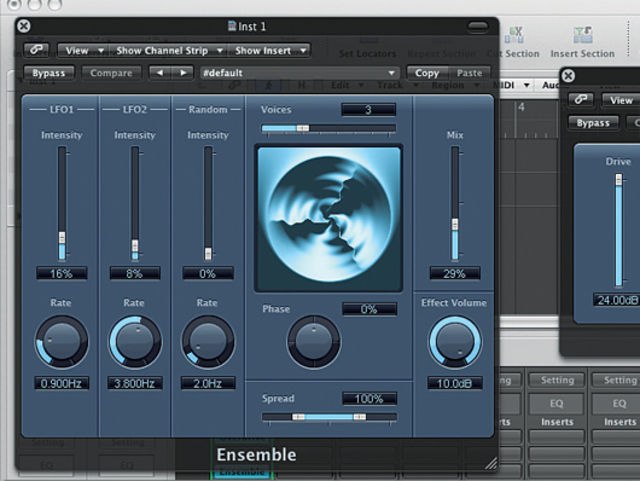Open View menu in the right plugin window

coord(621,100)
